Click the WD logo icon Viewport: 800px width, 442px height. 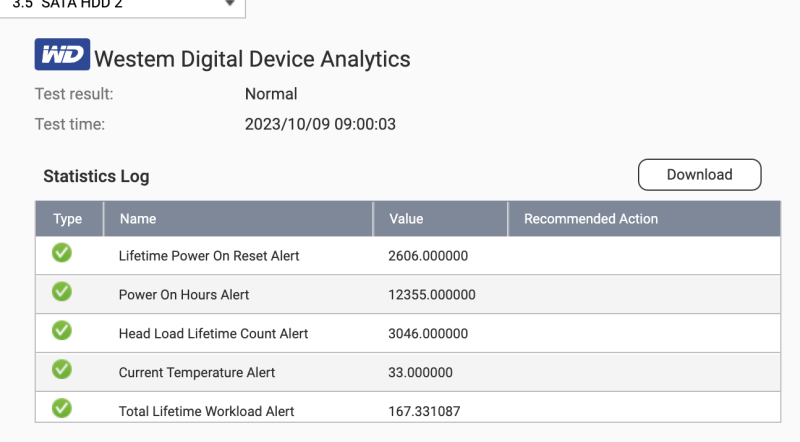62,54
